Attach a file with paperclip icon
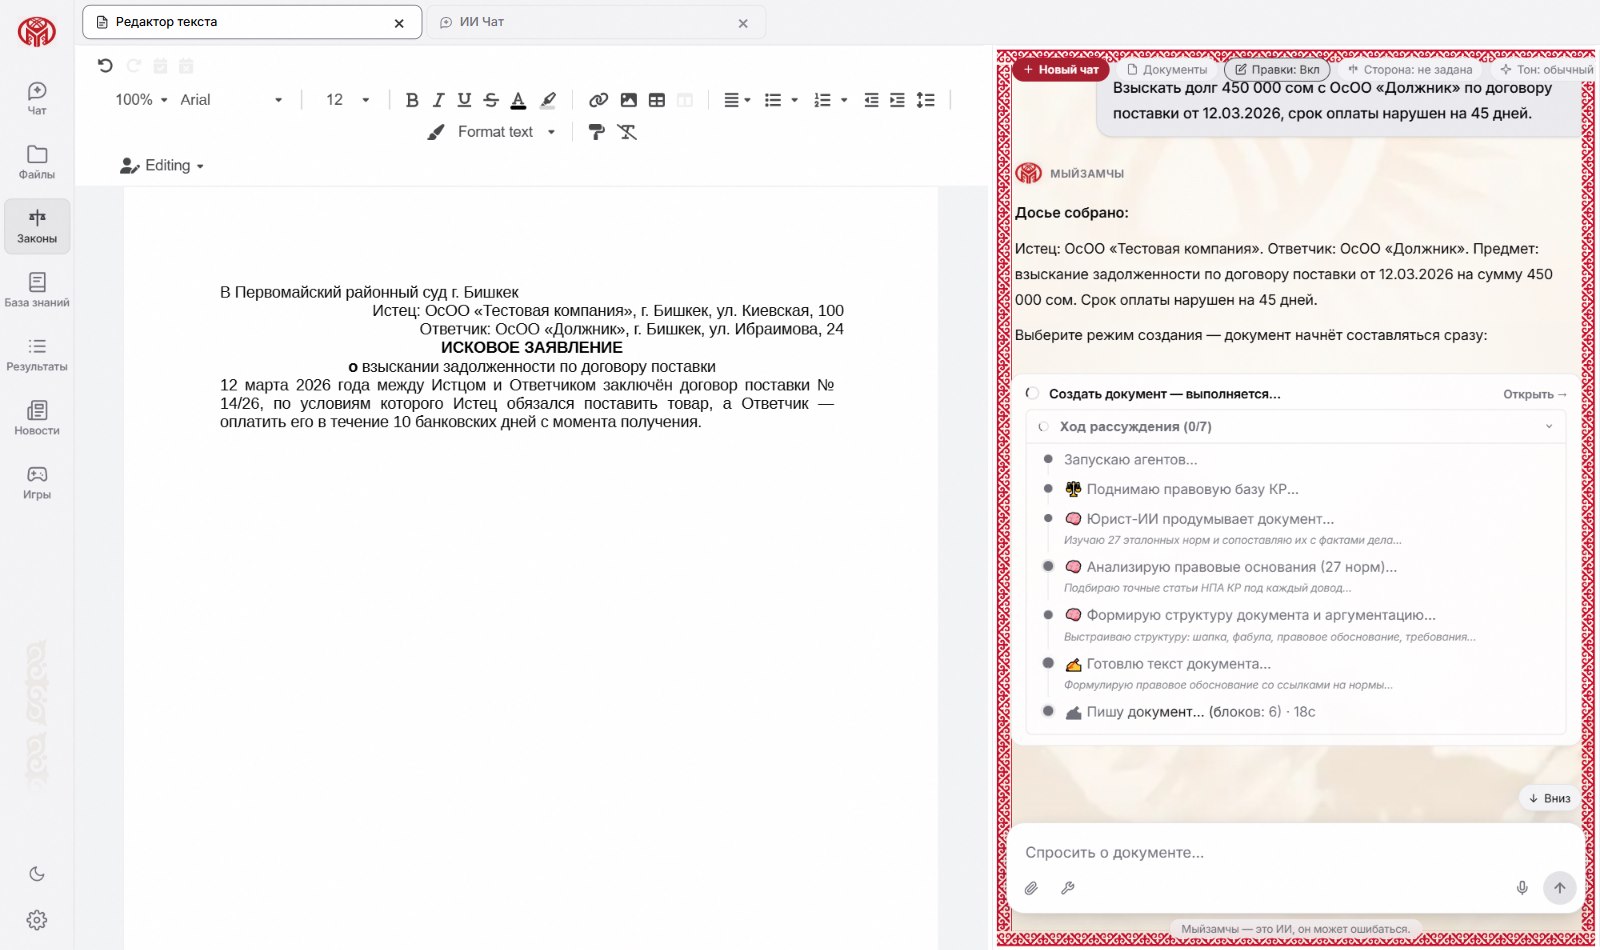Image resolution: width=1600 pixels, height=950 pixels. (x=1031, y=888)
